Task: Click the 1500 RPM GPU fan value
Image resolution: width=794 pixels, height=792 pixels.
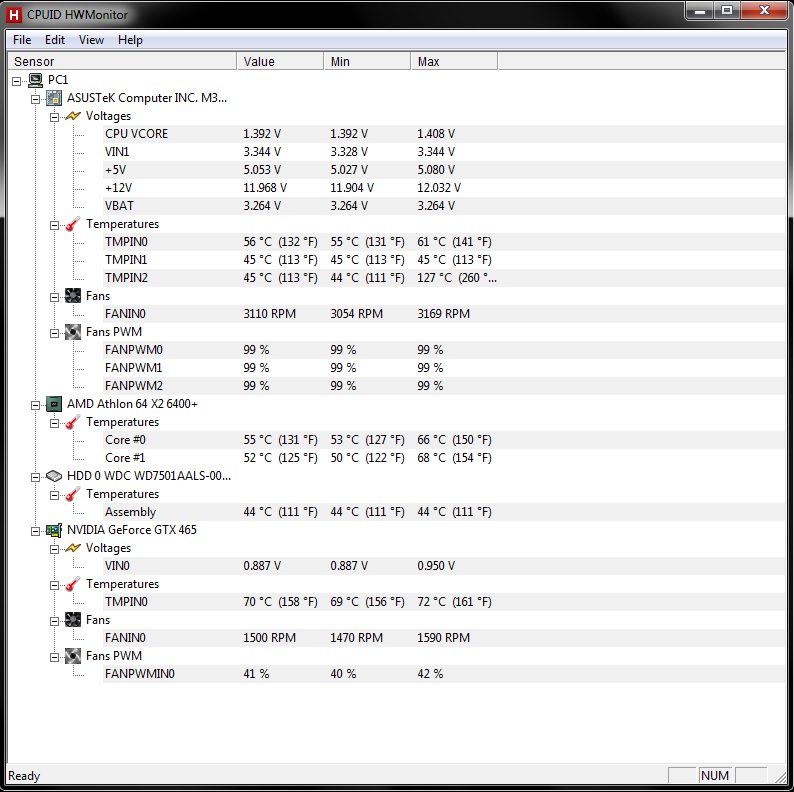Action: pos(269,638)
